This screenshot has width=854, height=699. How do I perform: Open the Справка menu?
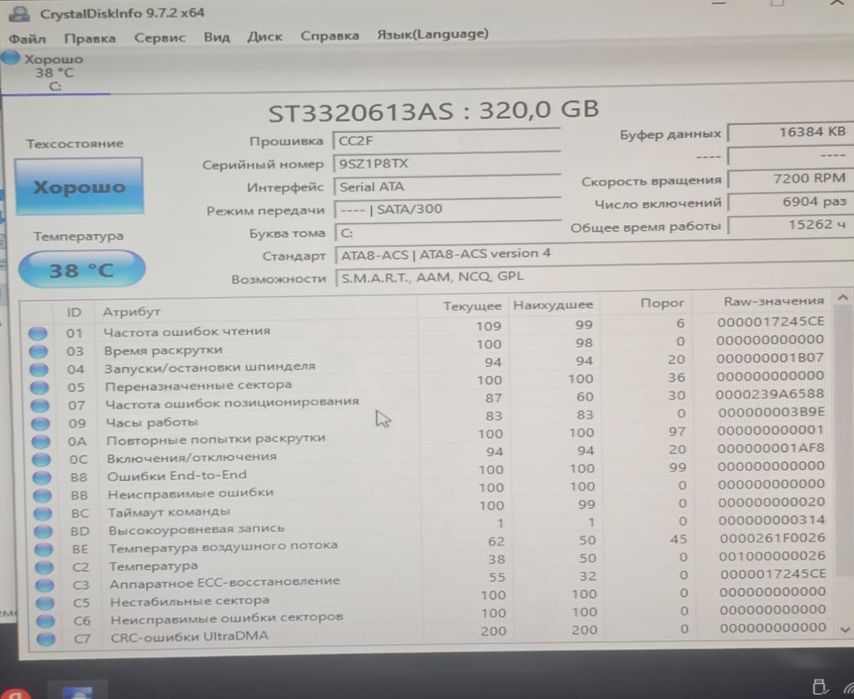(x=330, y=35)
